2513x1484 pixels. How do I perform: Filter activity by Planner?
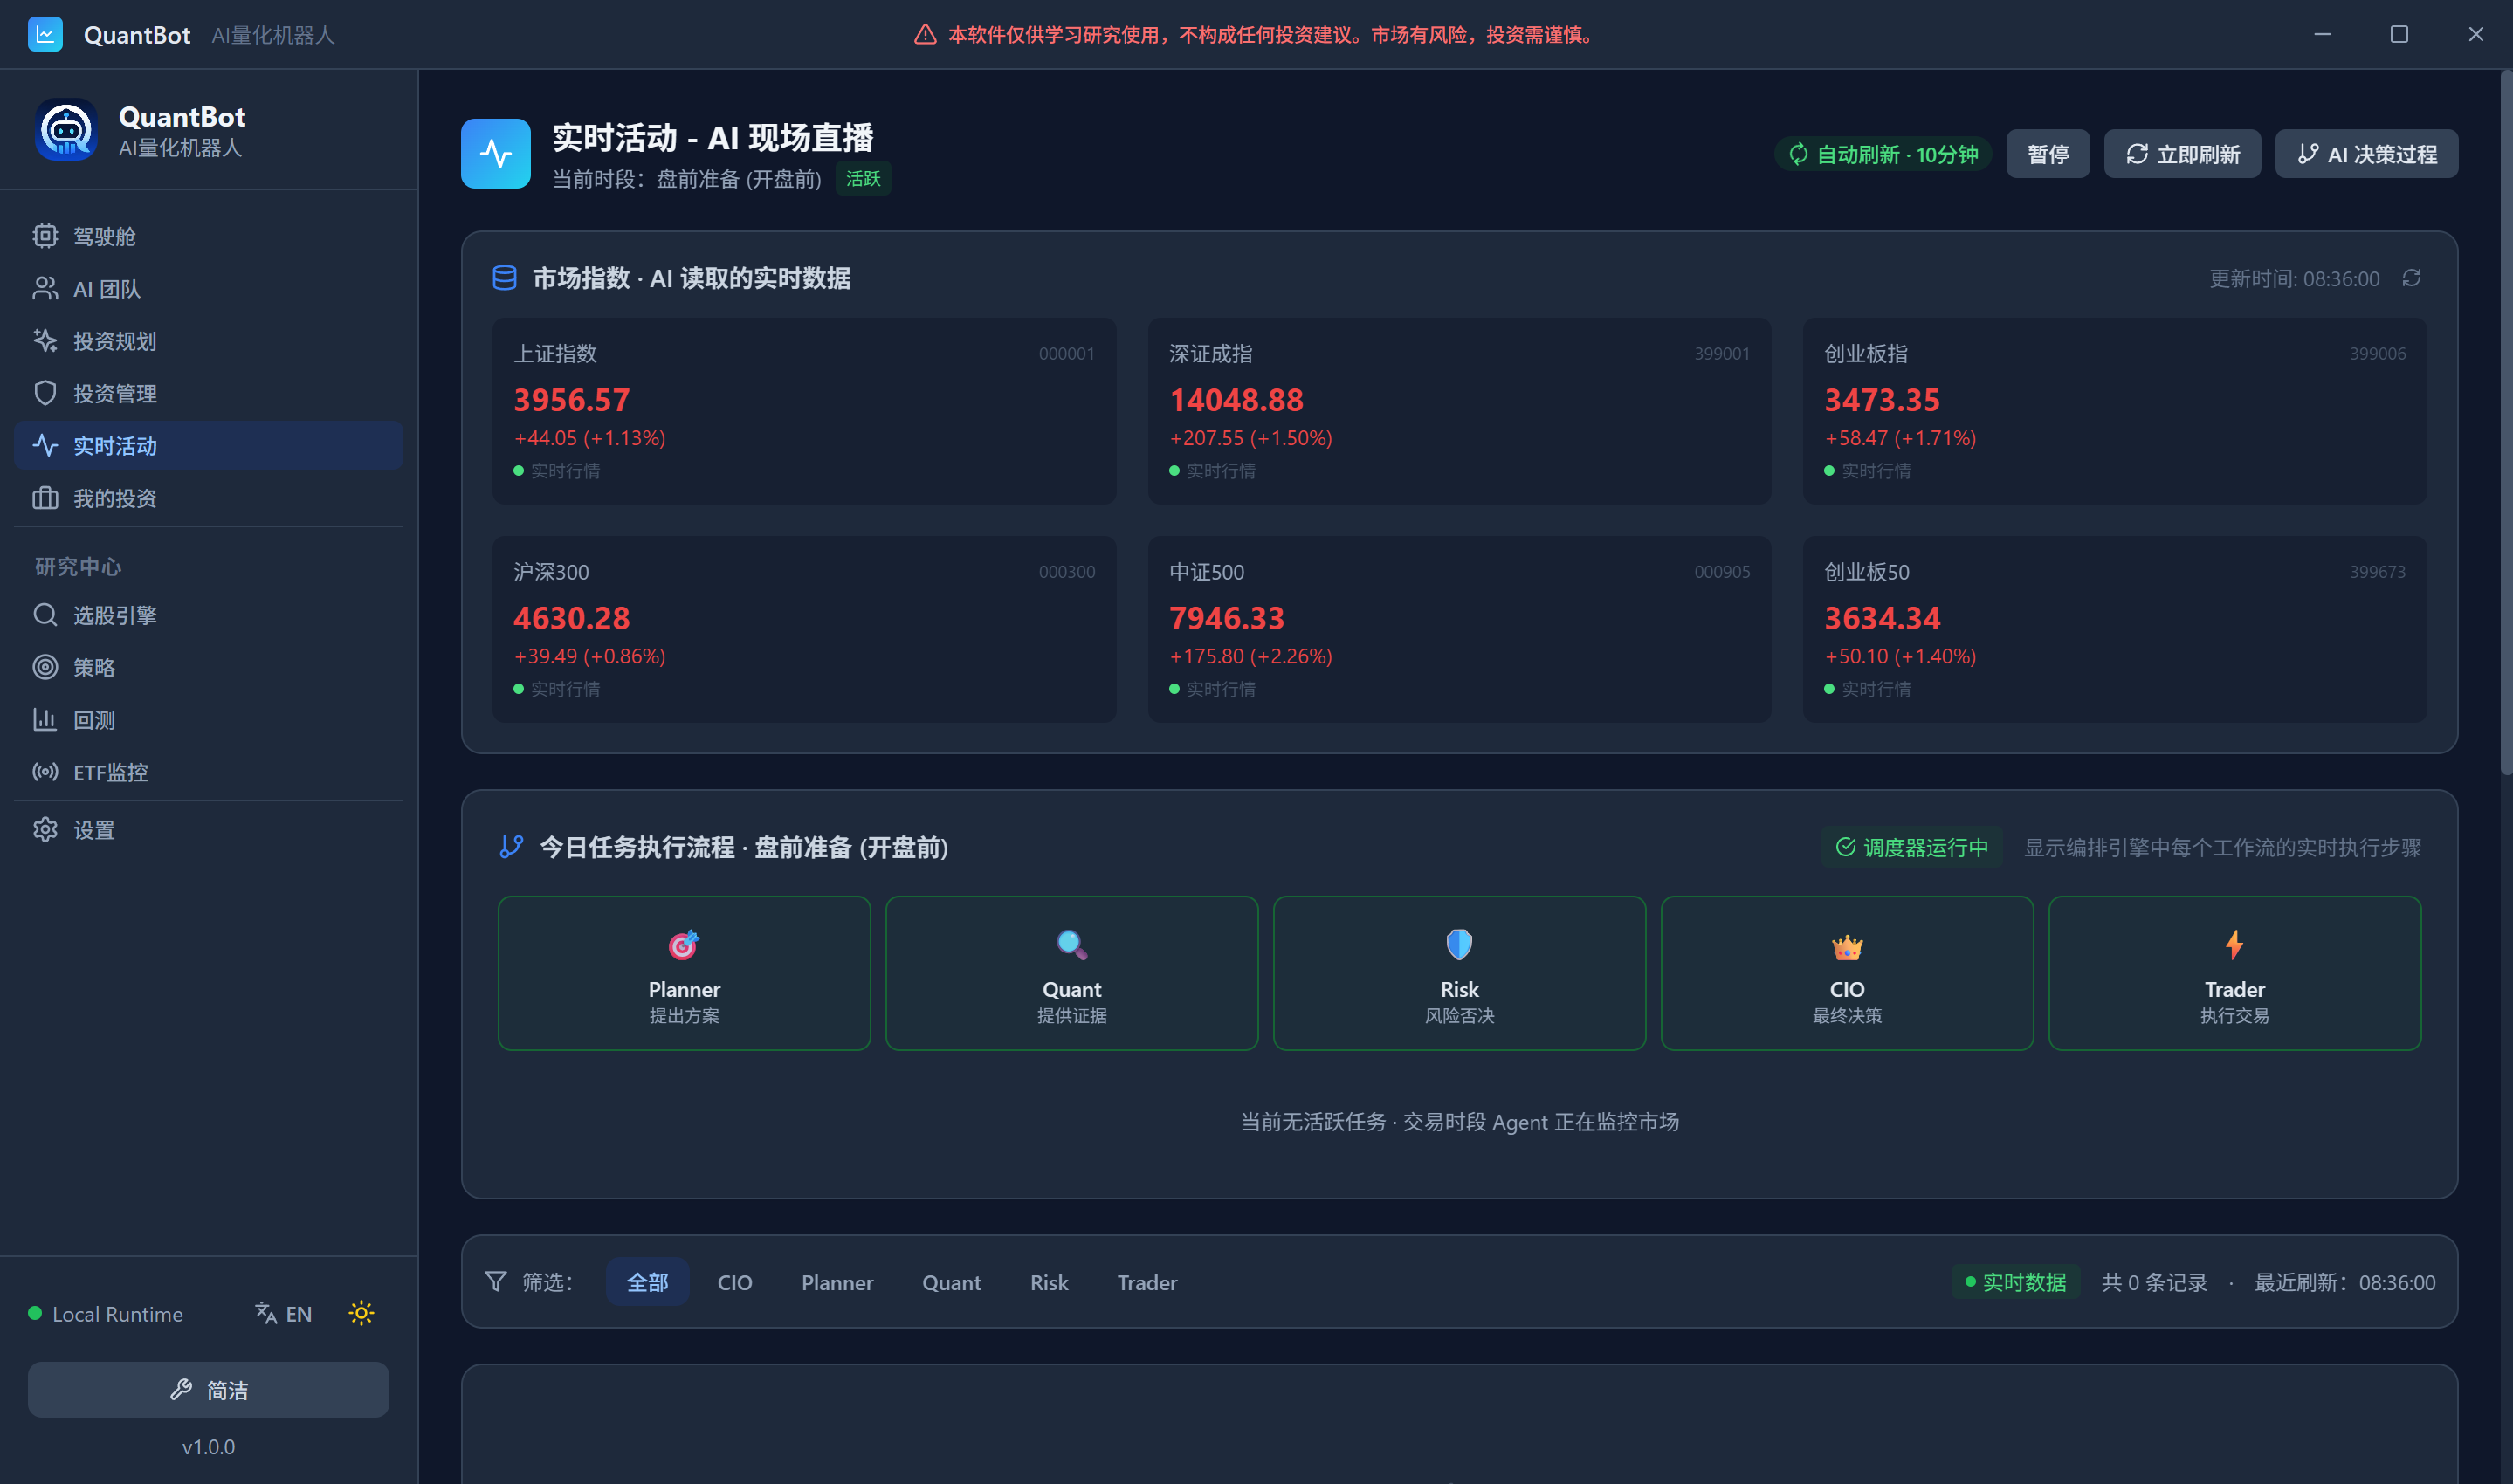click(x=837, y=1282)
